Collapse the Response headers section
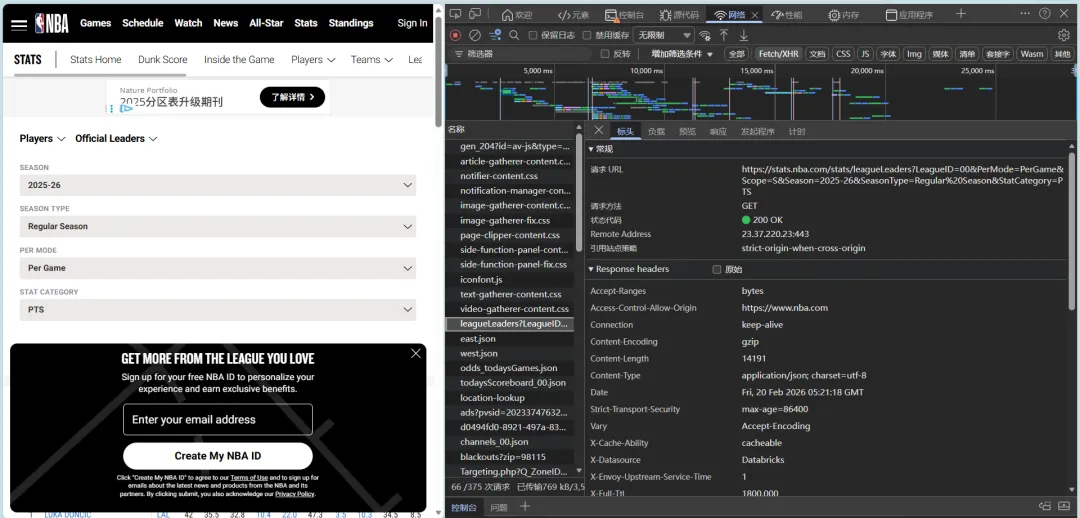Viewport: 1080px width, 518px height. pos(628,269)
